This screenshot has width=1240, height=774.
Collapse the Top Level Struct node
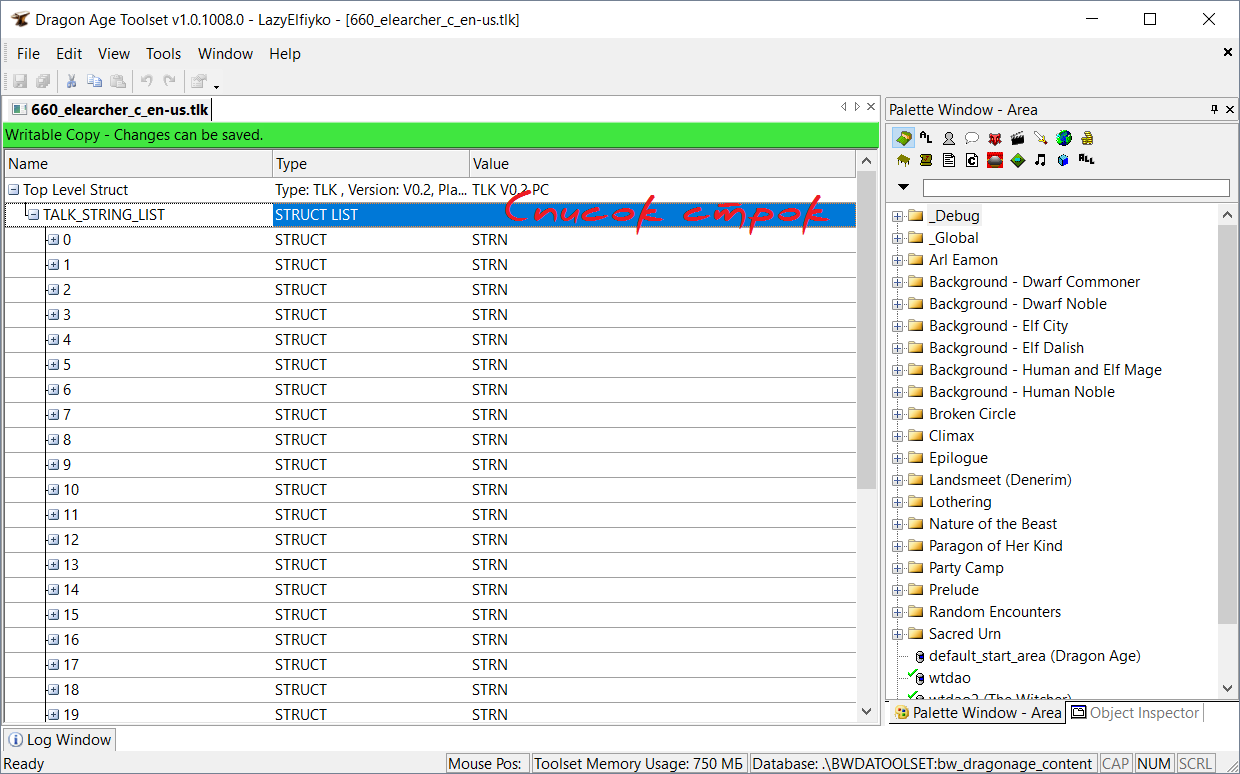point(14,190)
